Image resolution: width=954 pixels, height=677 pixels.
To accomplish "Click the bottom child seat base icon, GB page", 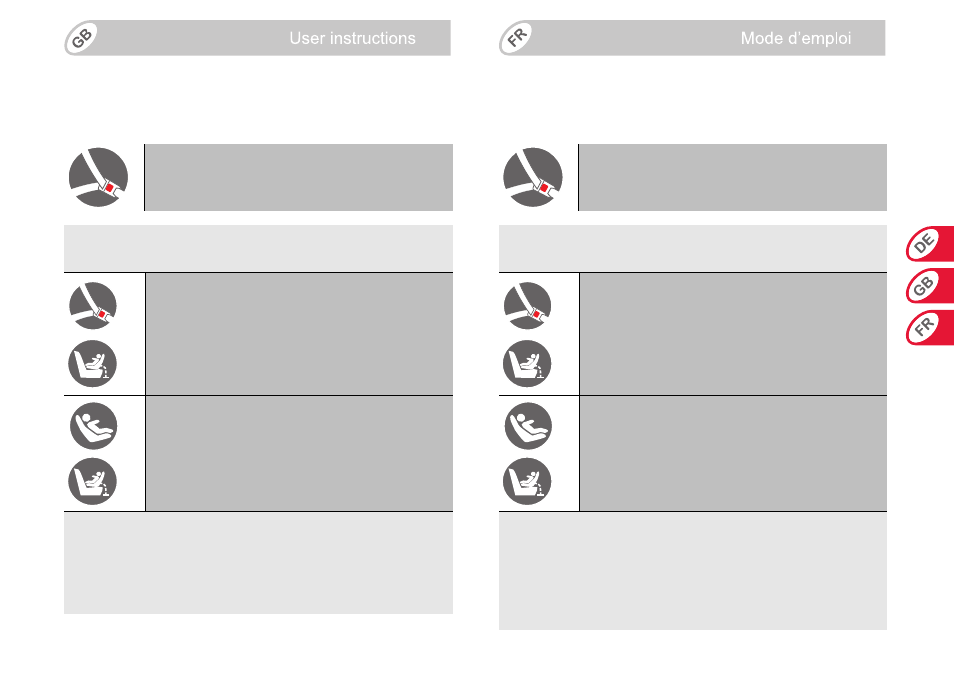I will (x=92, y=482).
